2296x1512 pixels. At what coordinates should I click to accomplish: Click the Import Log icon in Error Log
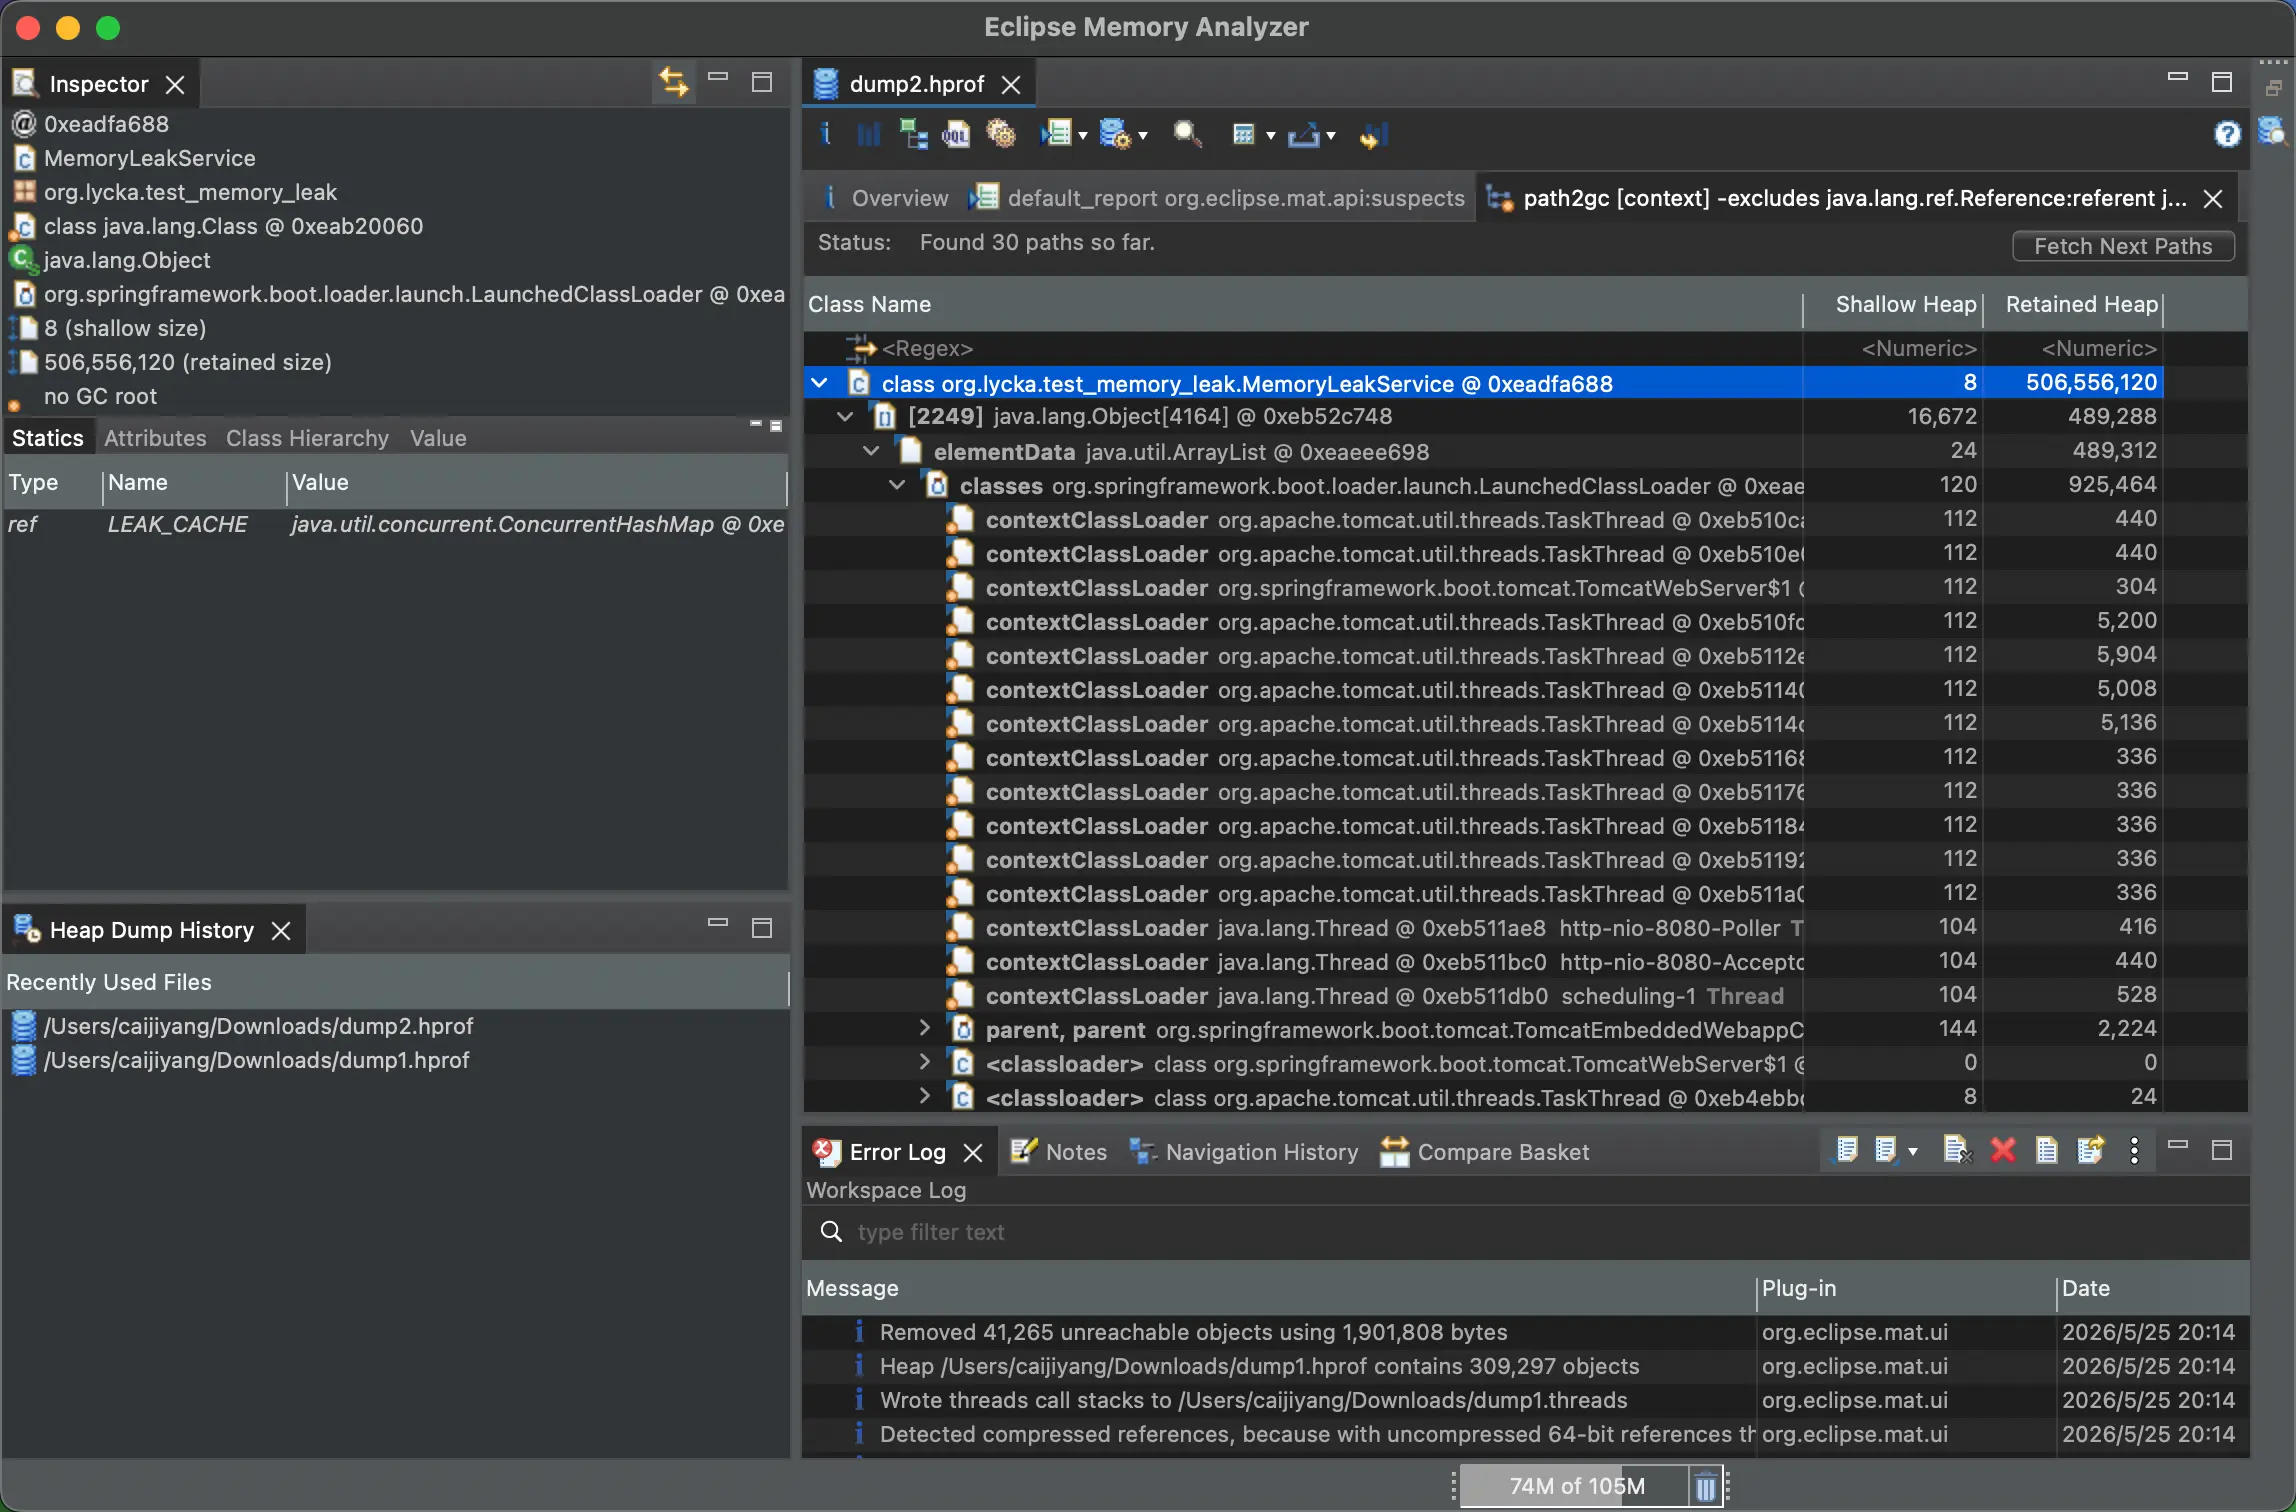coord(1885,1151)
